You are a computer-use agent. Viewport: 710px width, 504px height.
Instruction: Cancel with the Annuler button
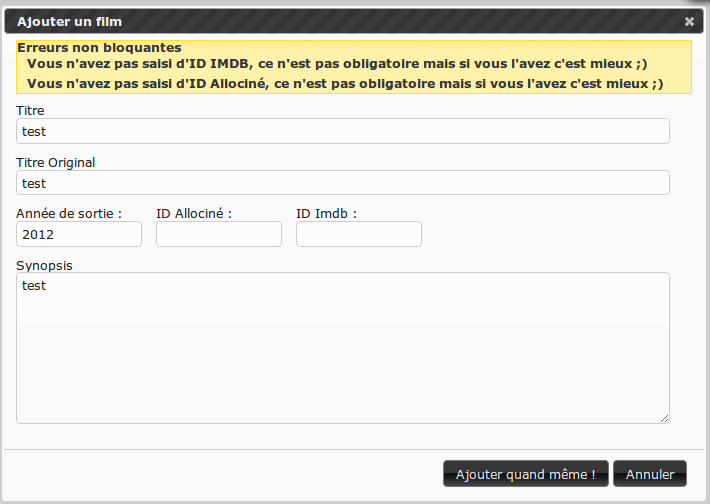click(x=650, y=474)
